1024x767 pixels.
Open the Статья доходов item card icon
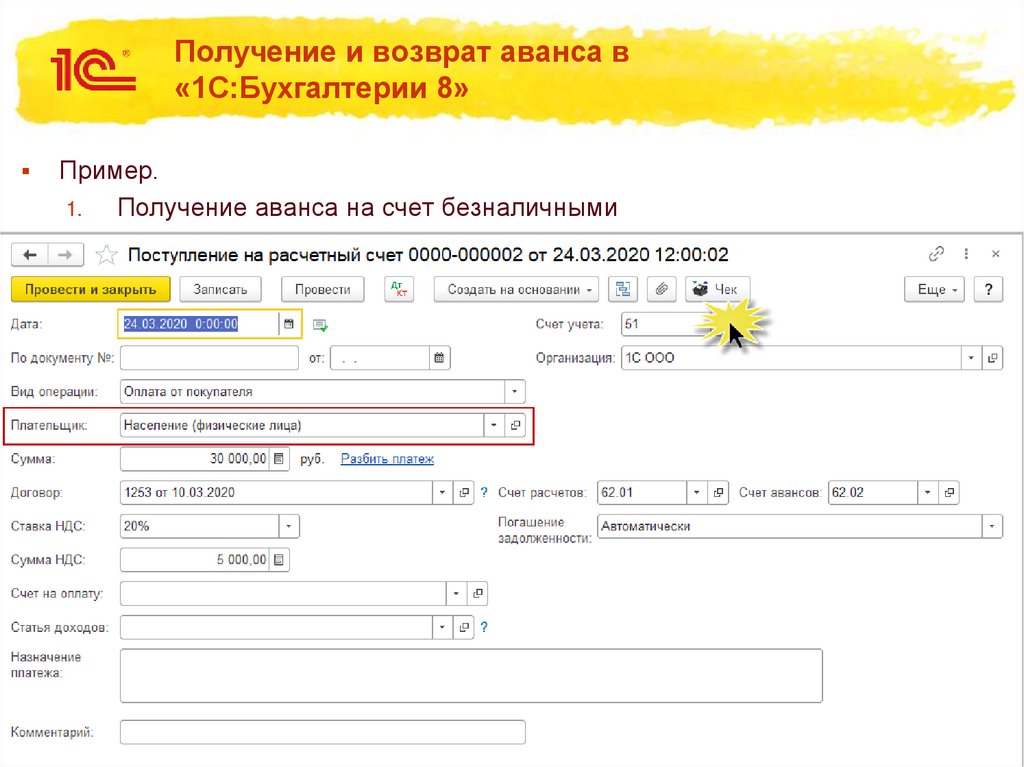point(464,627)
